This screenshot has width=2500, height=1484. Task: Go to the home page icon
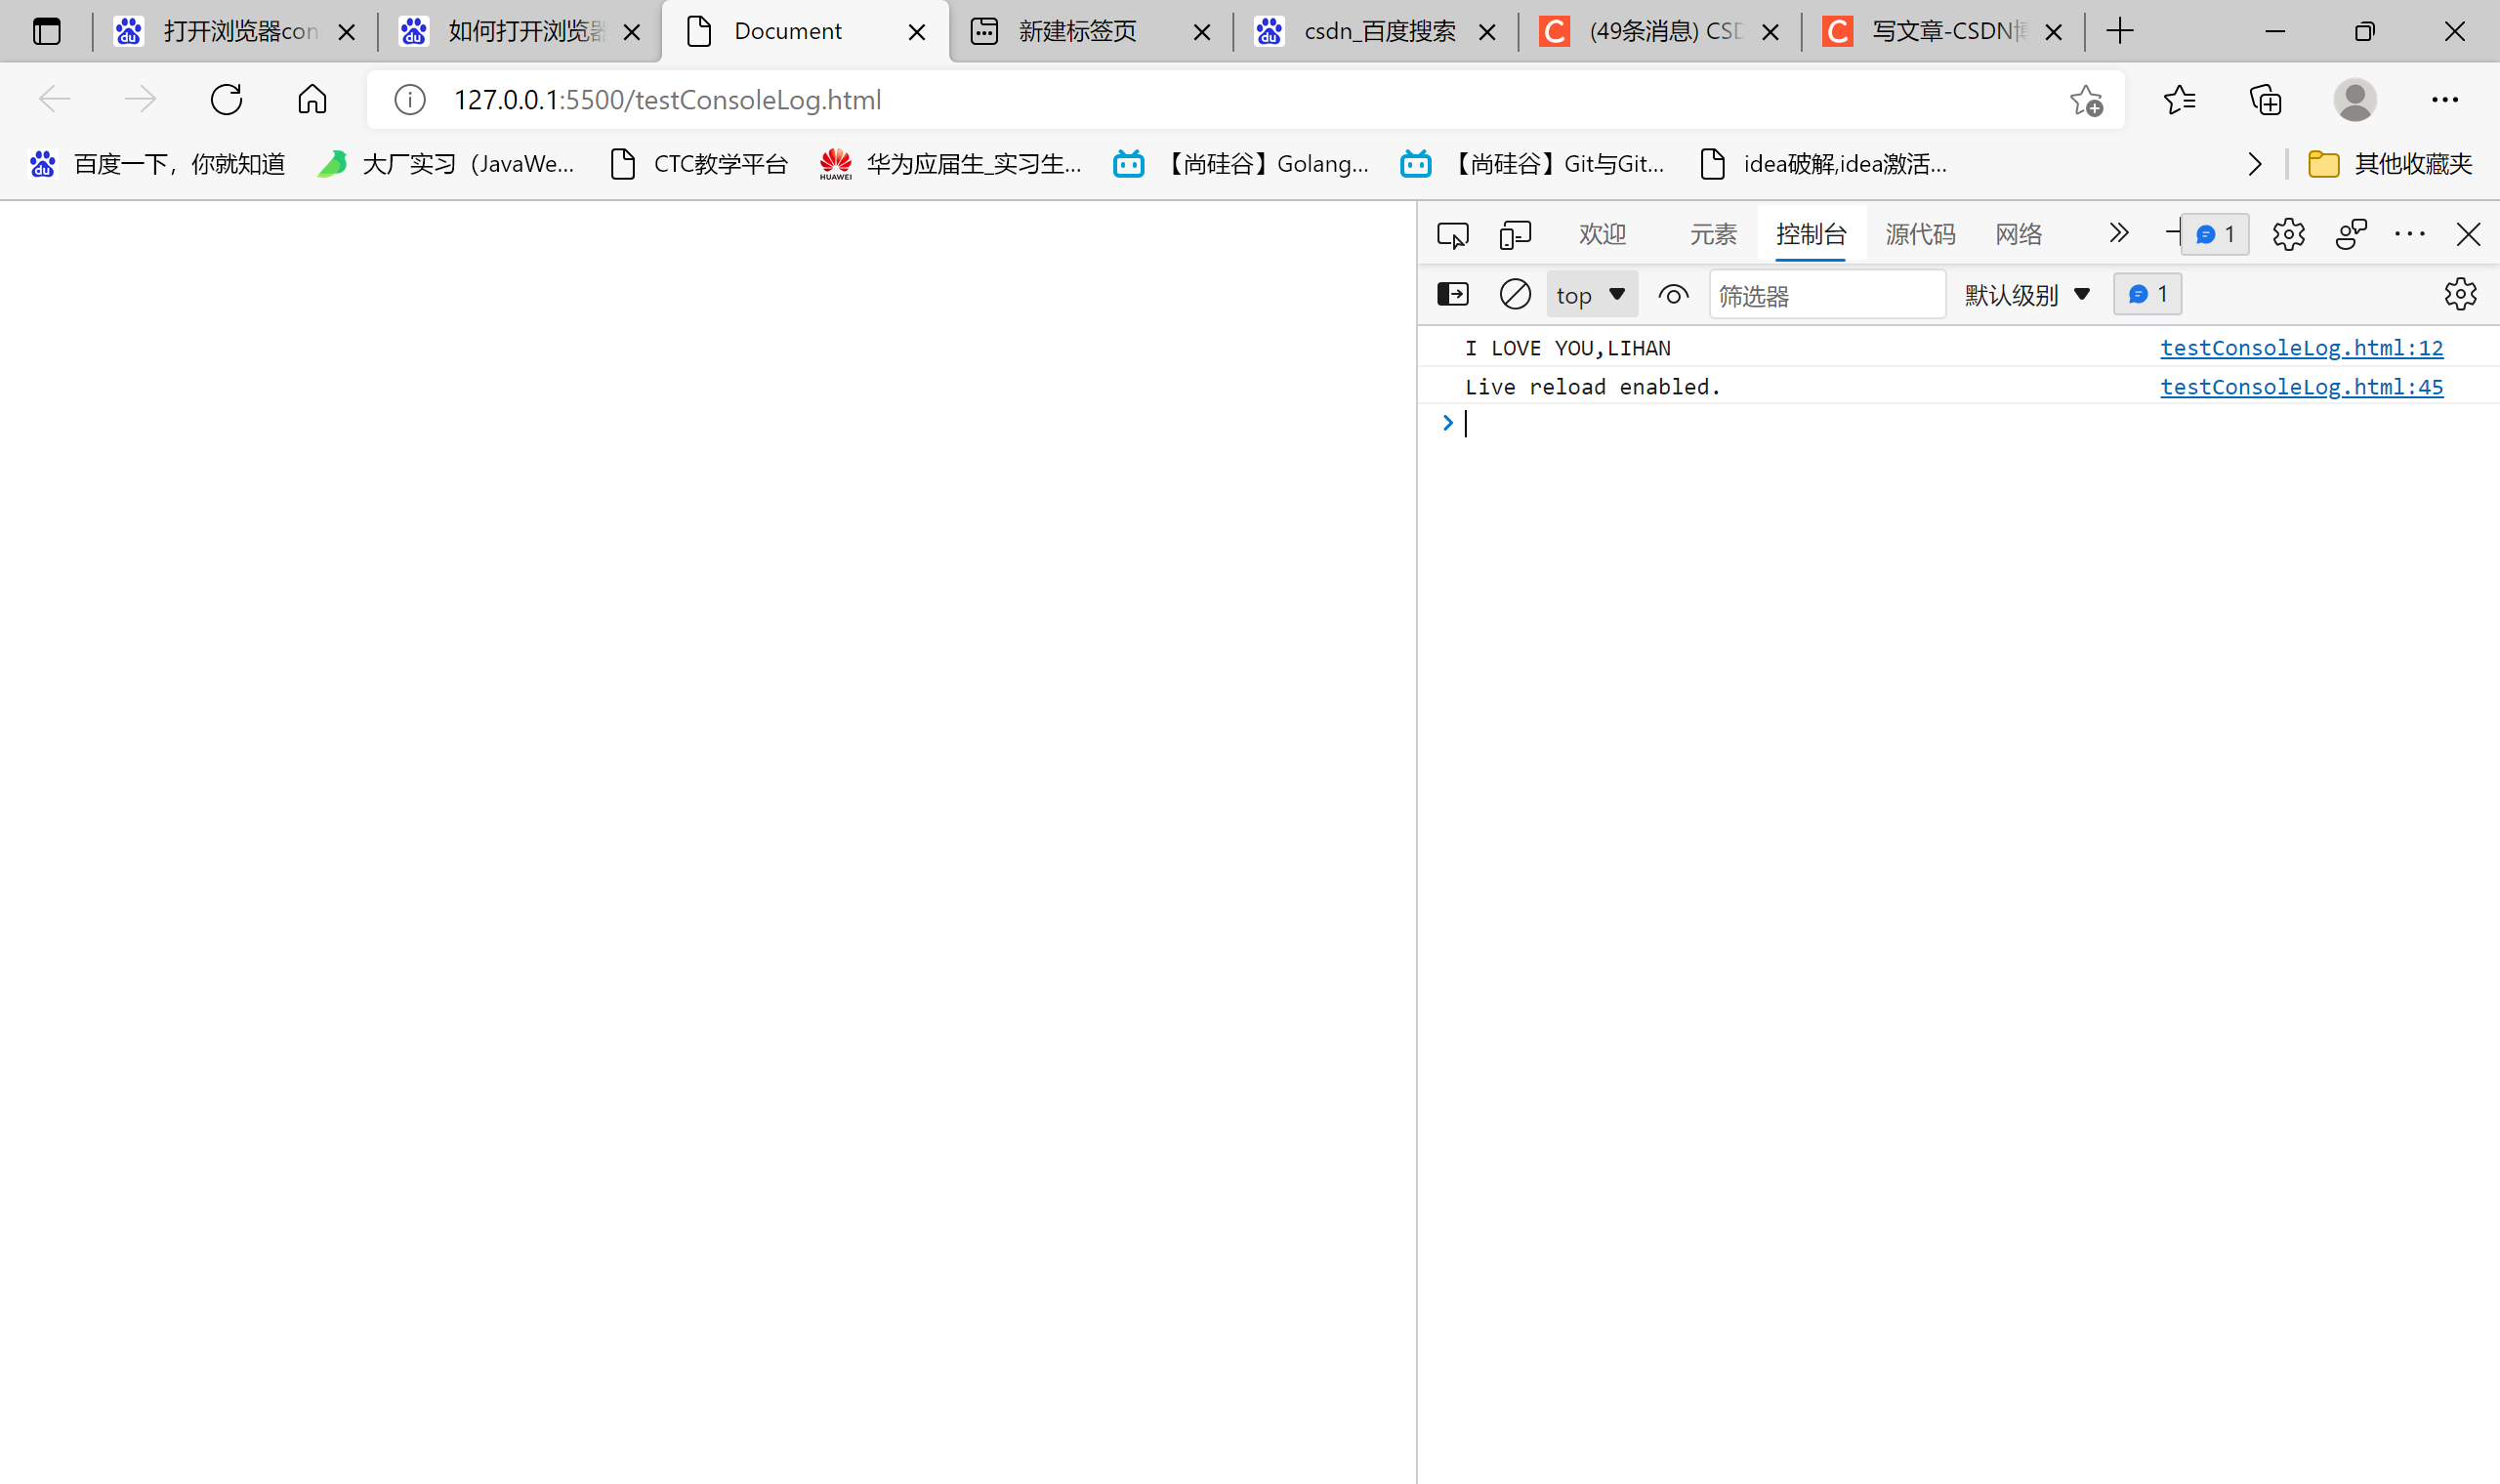312,100
